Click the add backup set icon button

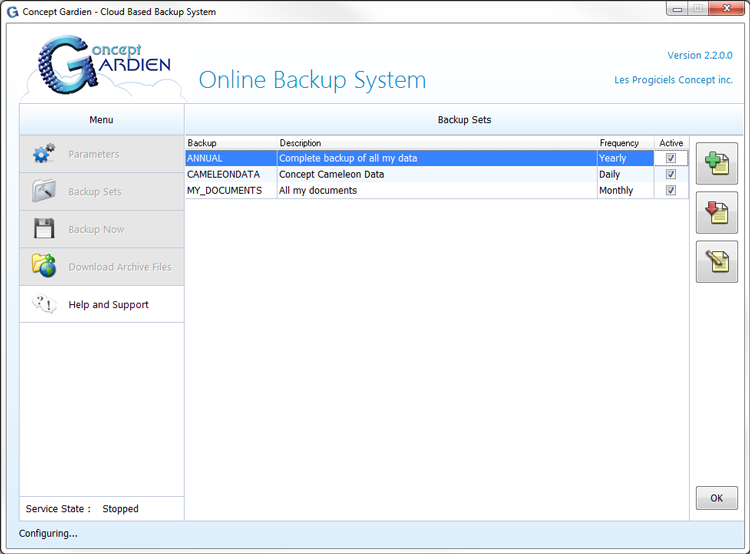[716, 164]
